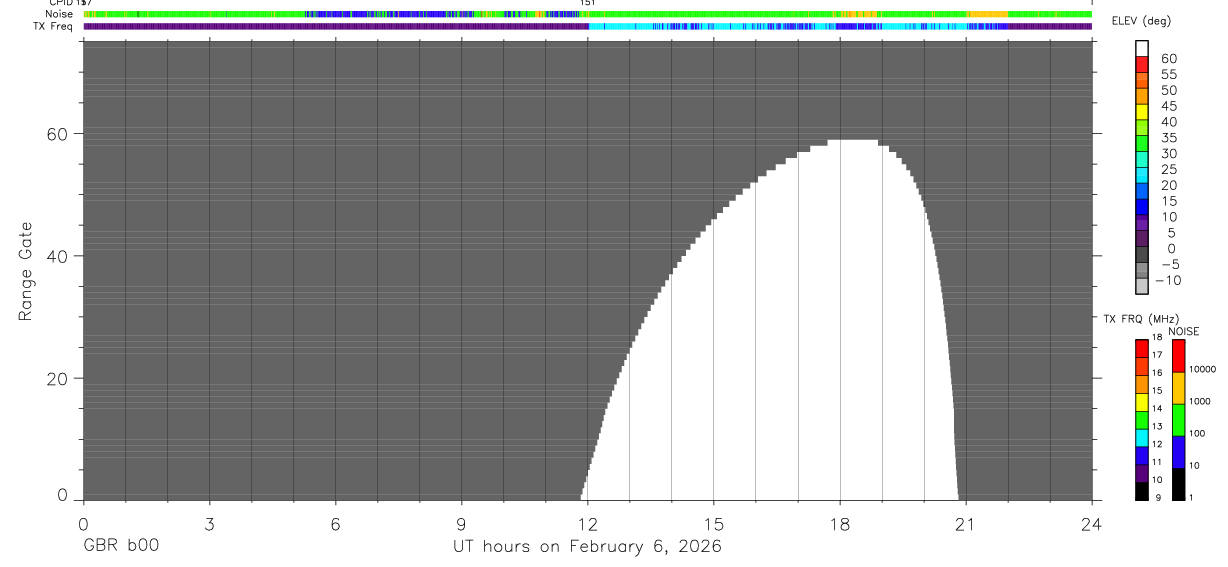
Task: Click the white top segment of ELEV color bar
Action: tap(1142, 47)
